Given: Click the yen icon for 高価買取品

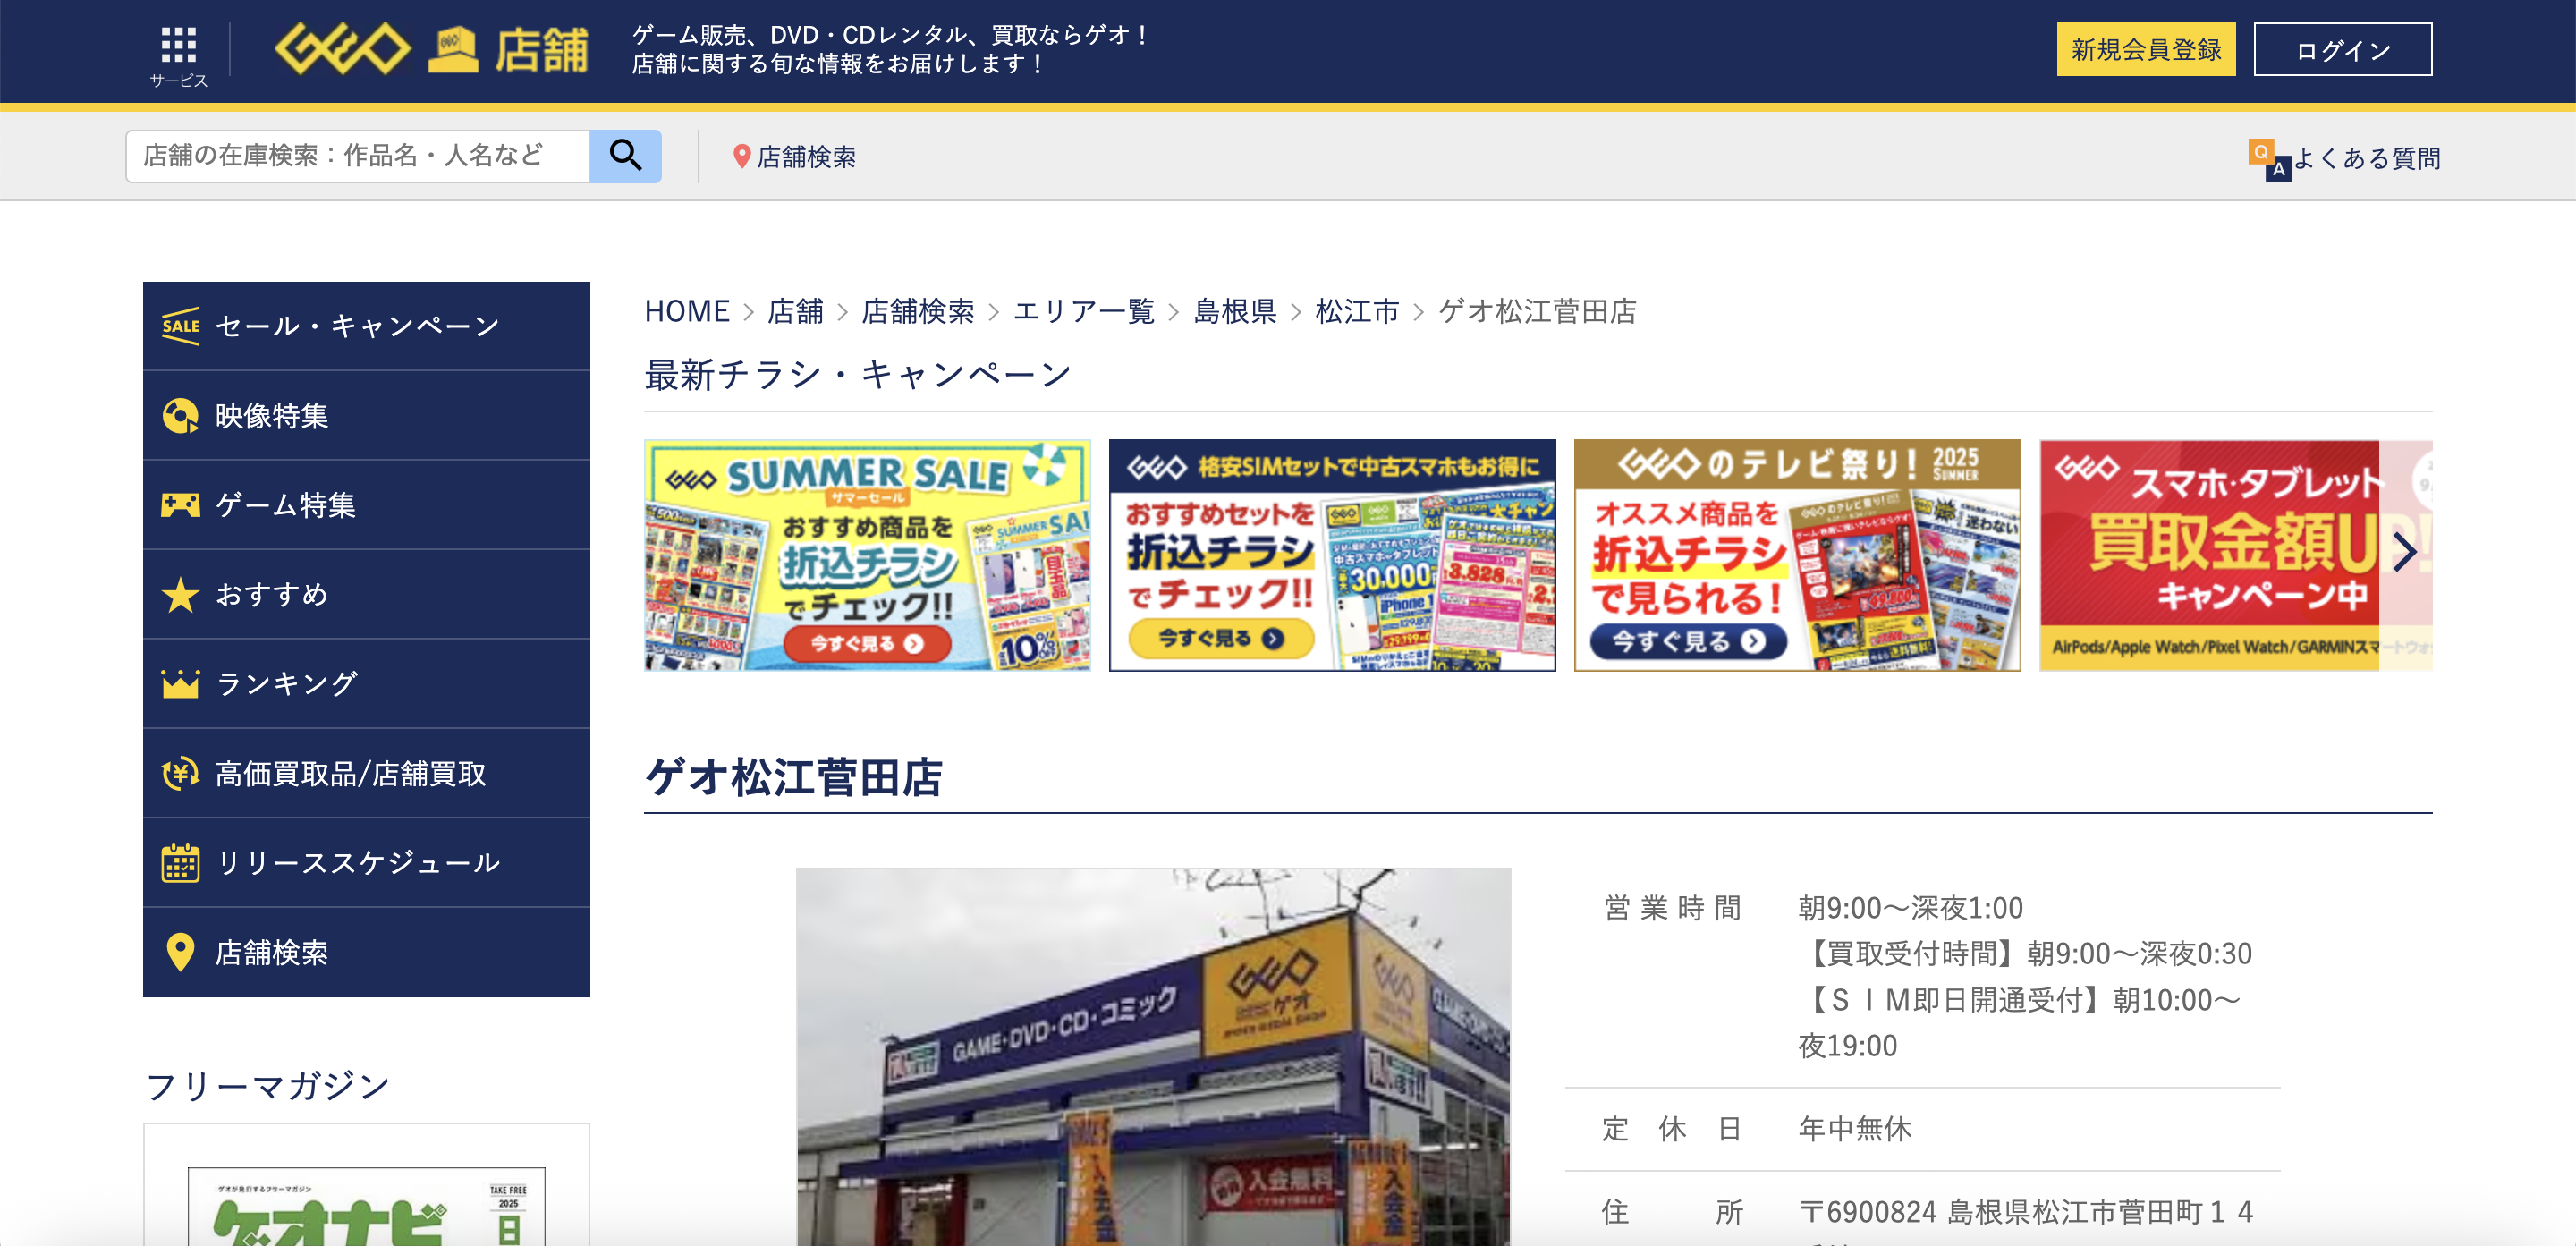Looking at the screenshot, I should (x=181, y=773).
